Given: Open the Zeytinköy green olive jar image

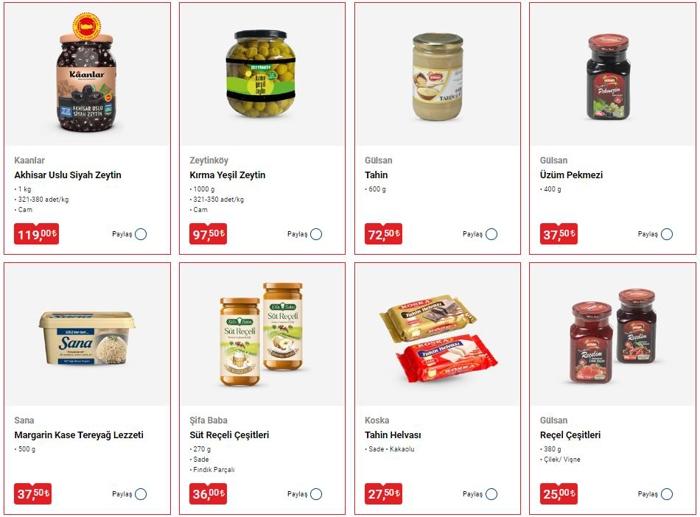Looking at the screenshot, I should click(261, 74).
